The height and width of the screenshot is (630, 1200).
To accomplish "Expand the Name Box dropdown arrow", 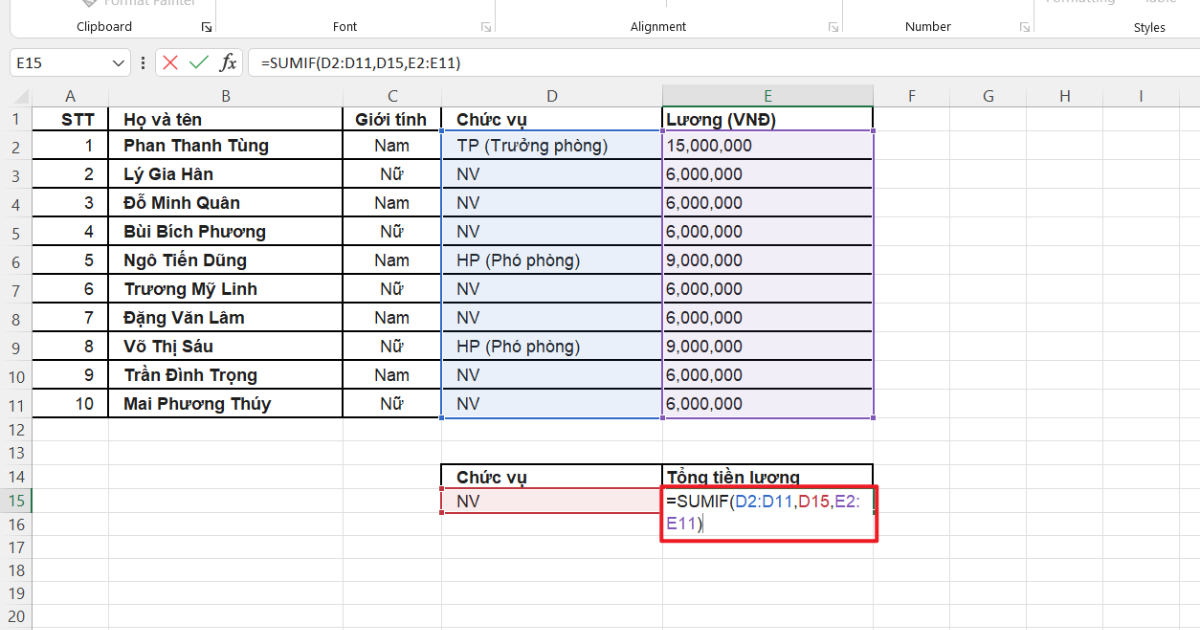I will tap(119, 62).
